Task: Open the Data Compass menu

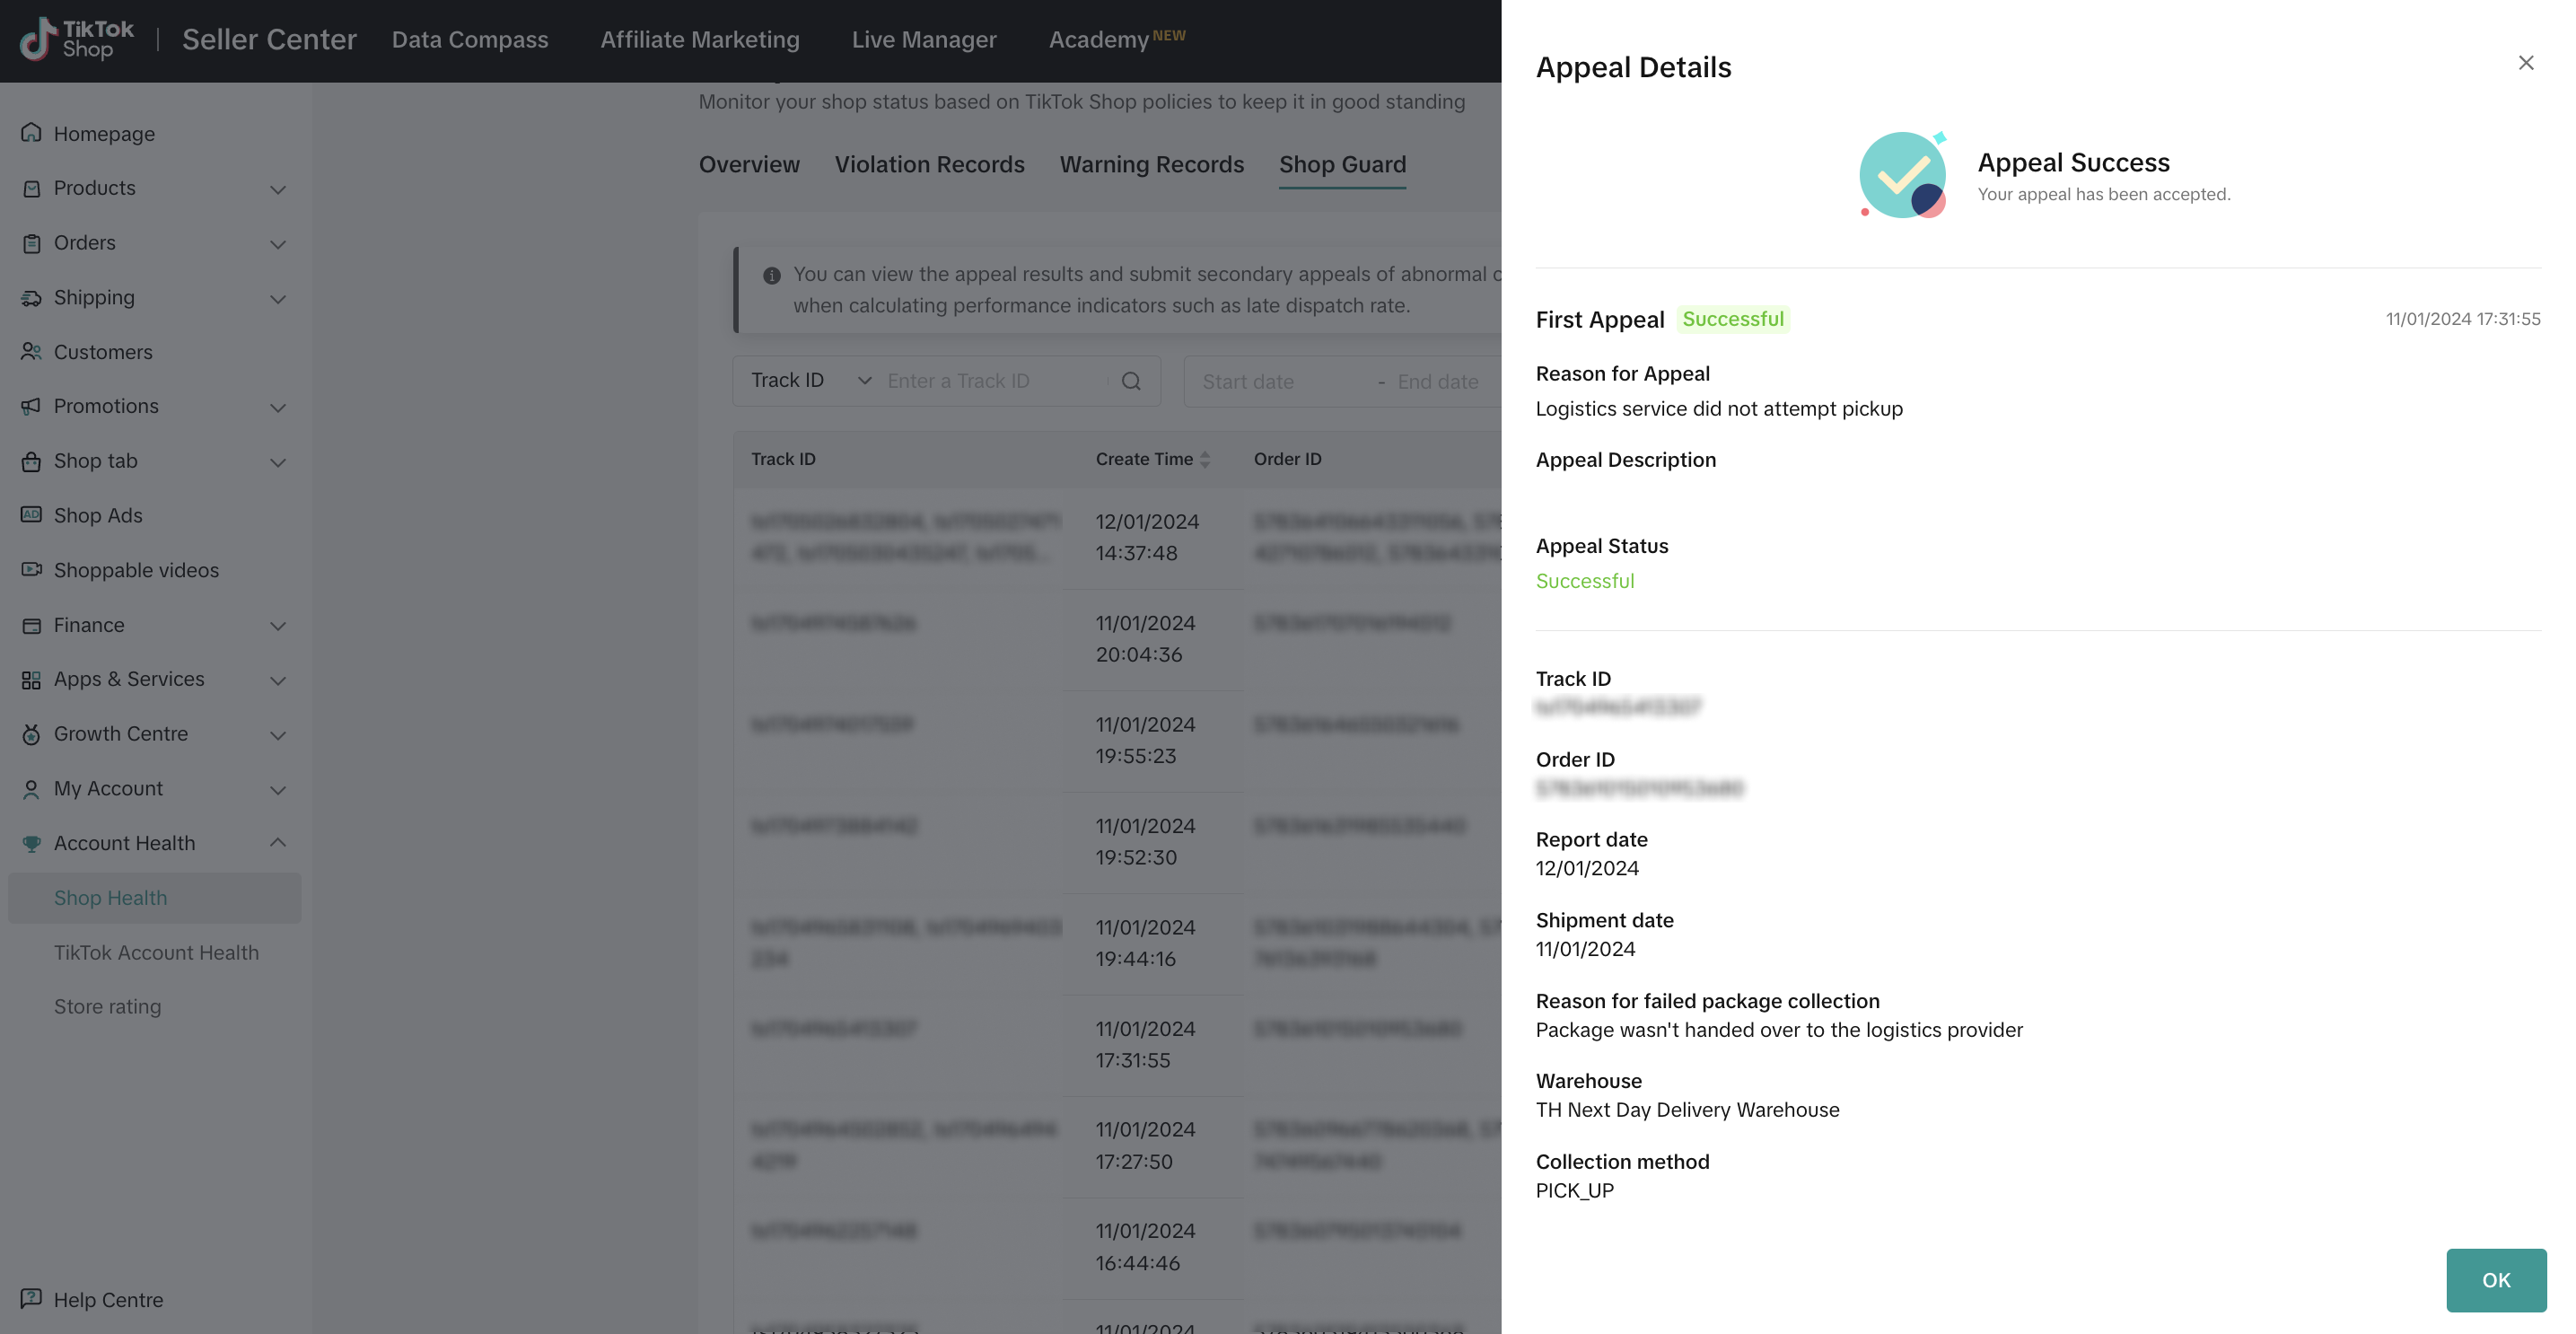Action: coord(469,39)
